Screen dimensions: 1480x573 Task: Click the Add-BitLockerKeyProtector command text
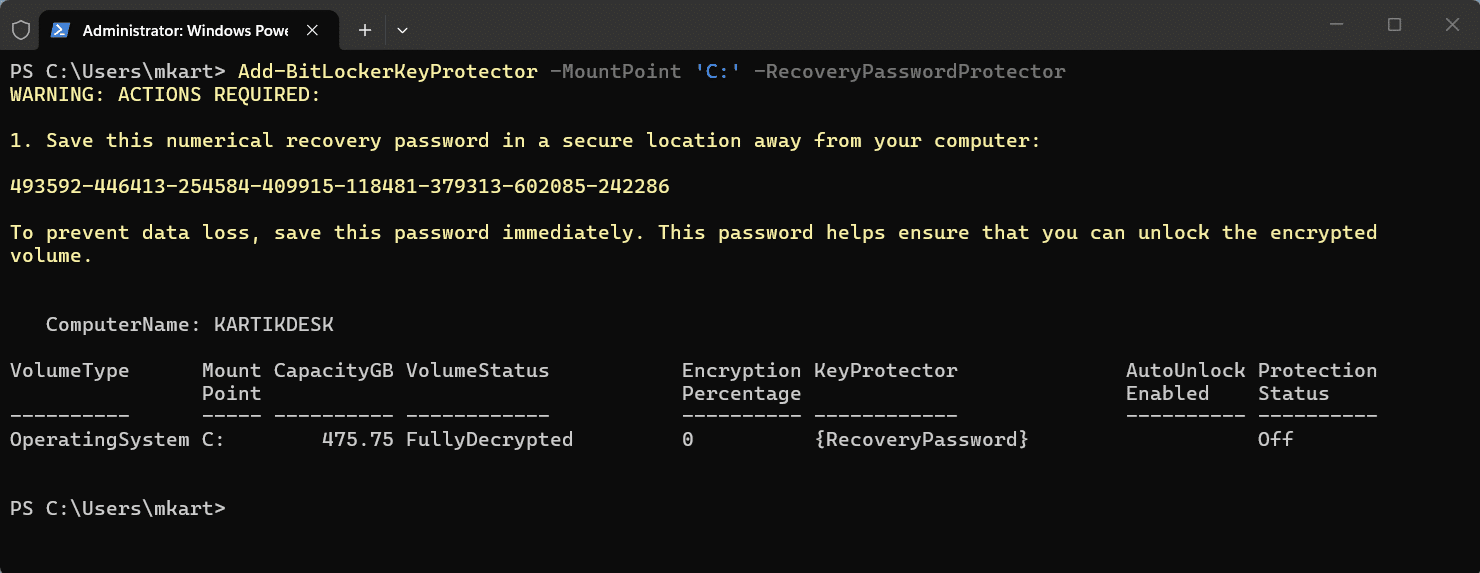(x=387, y=72)
